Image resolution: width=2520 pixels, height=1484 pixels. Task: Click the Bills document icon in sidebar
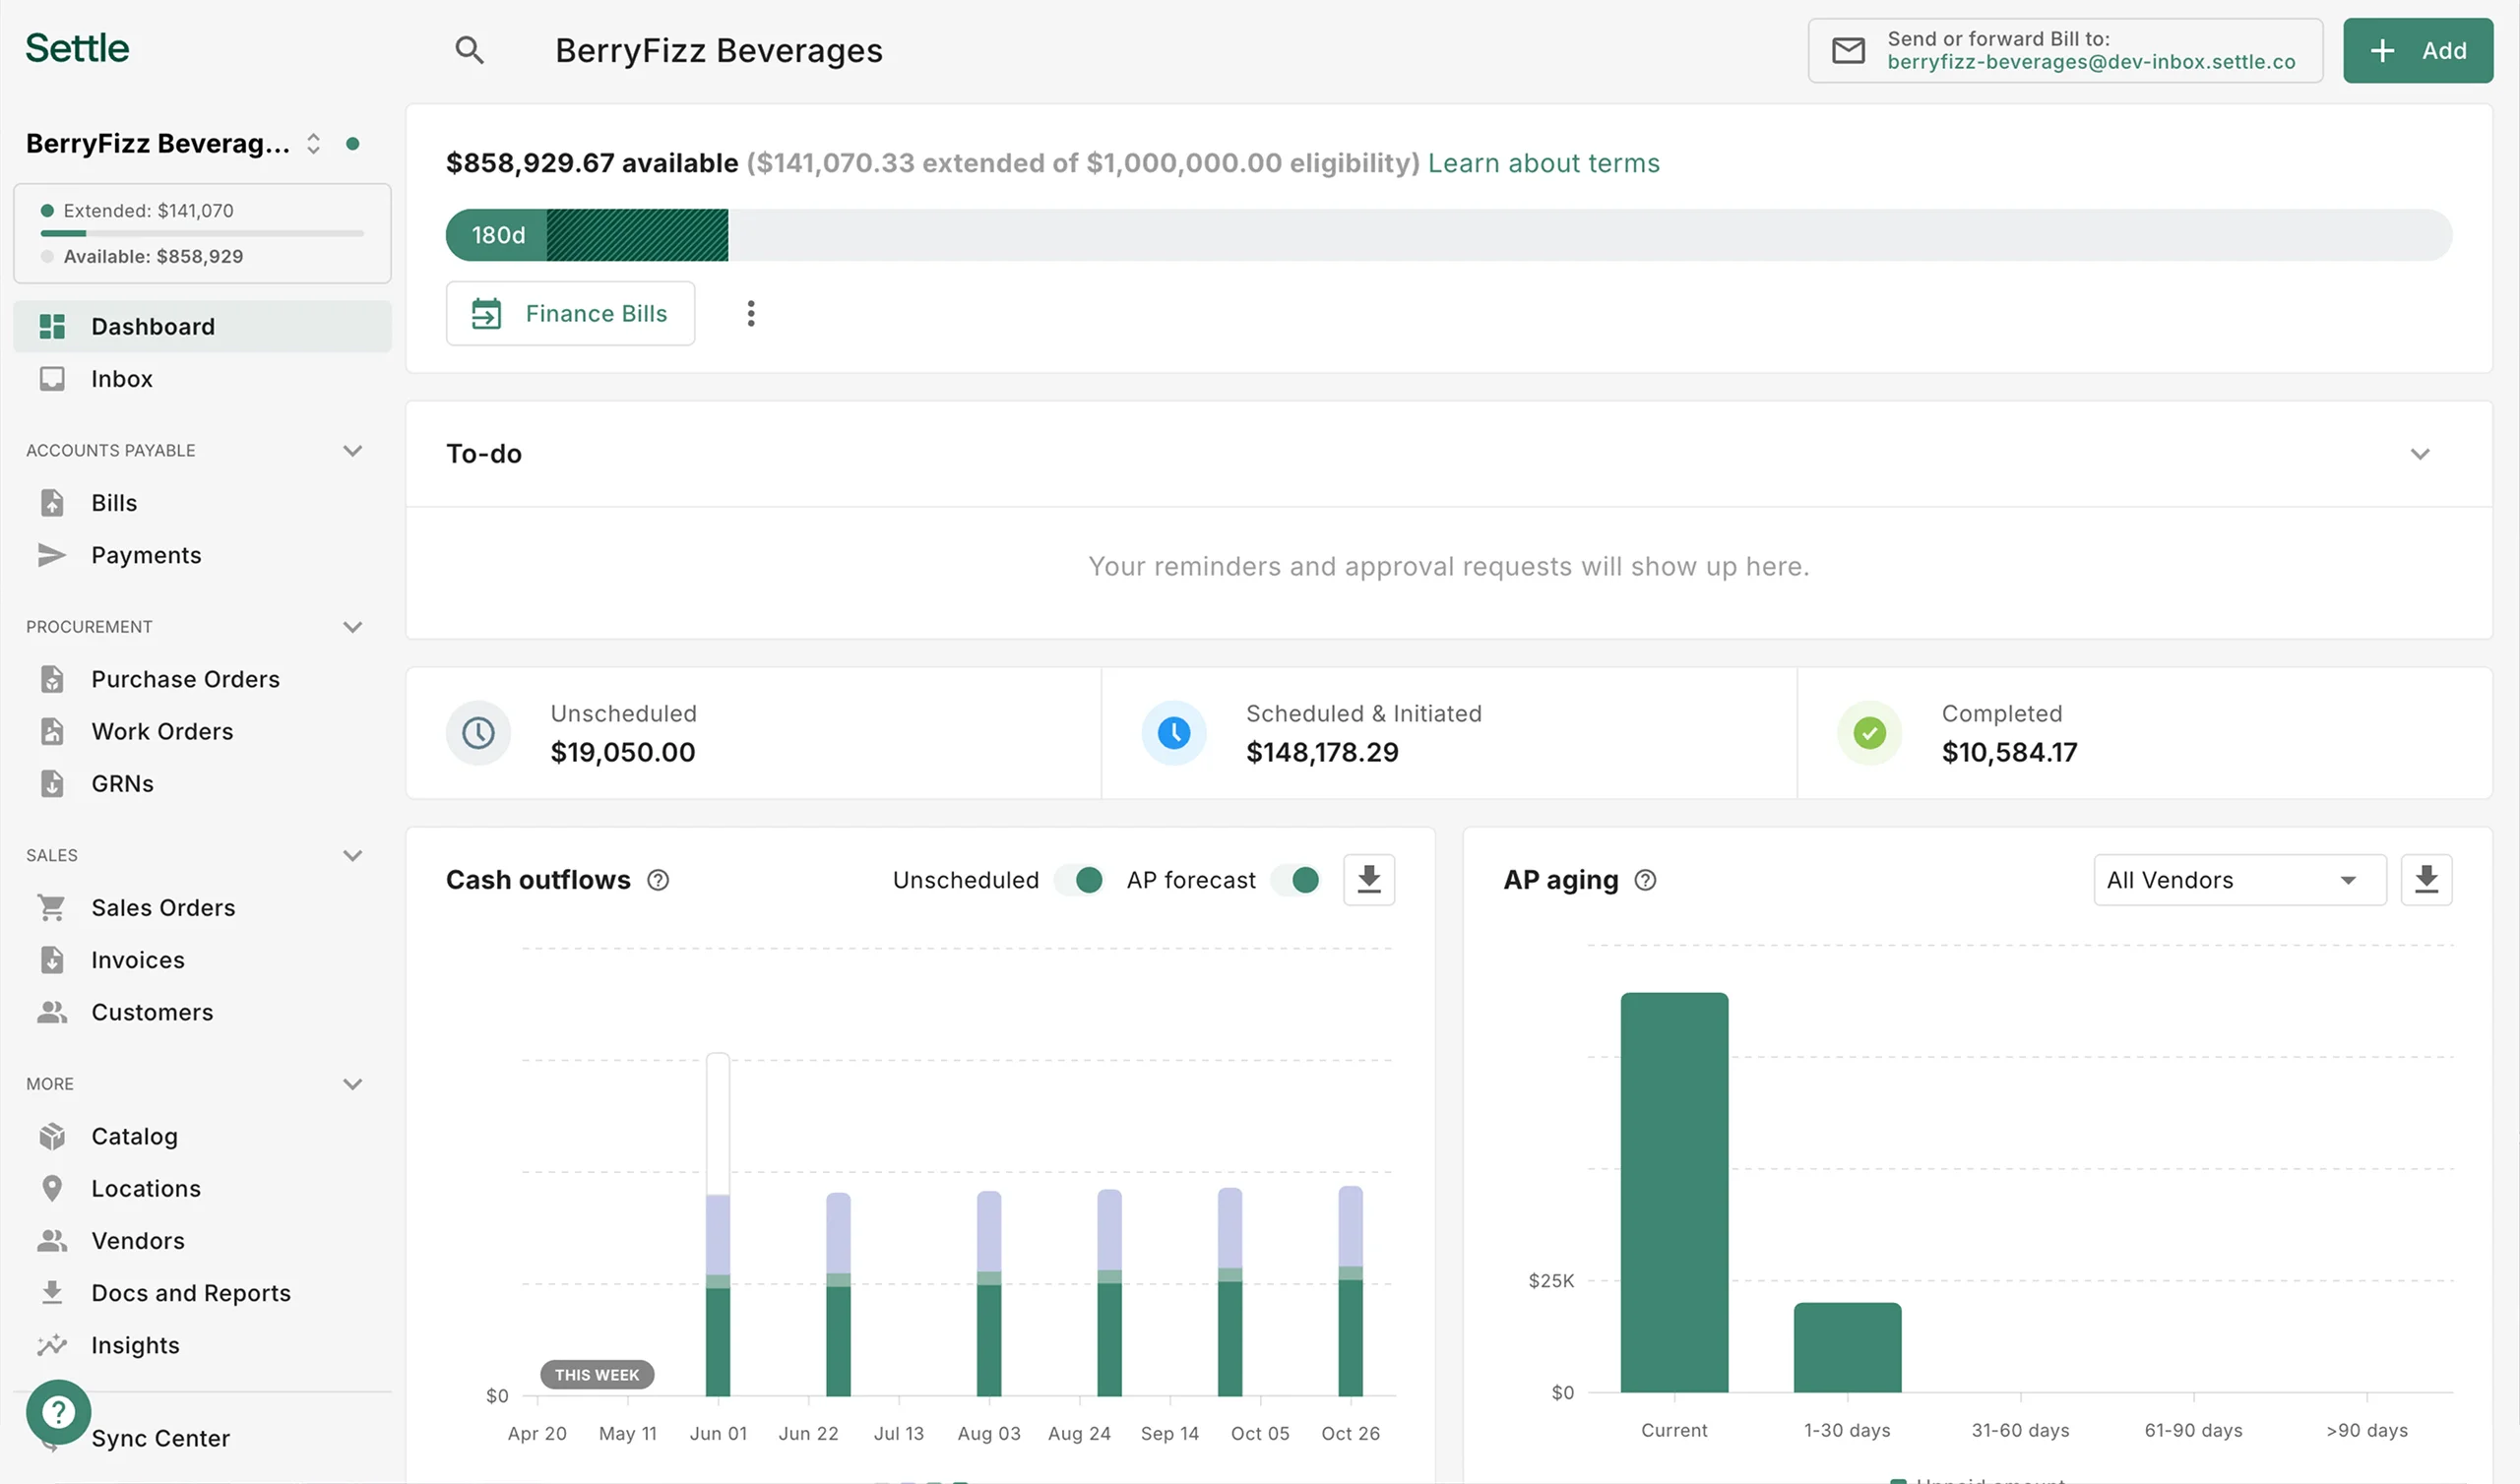point(52,503)
